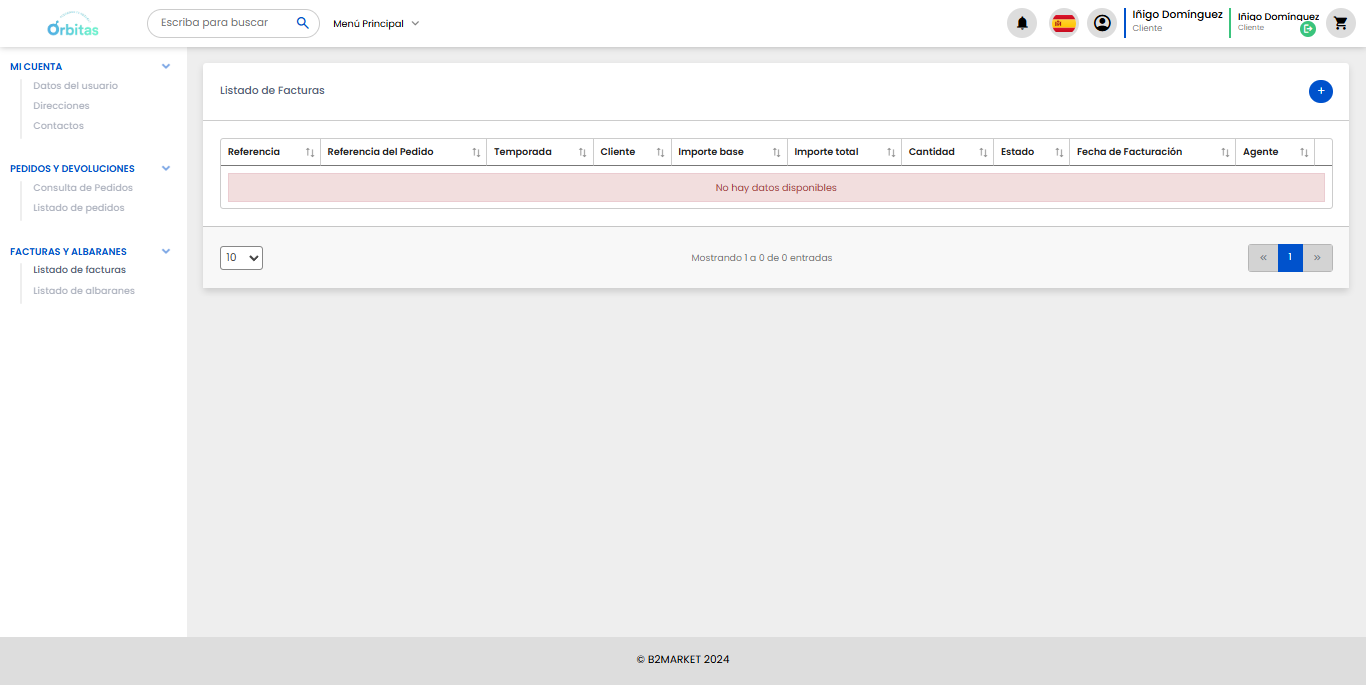1366x685 pixels.
Task: Click the notifications bell icon
Action: pos(1021,23)
